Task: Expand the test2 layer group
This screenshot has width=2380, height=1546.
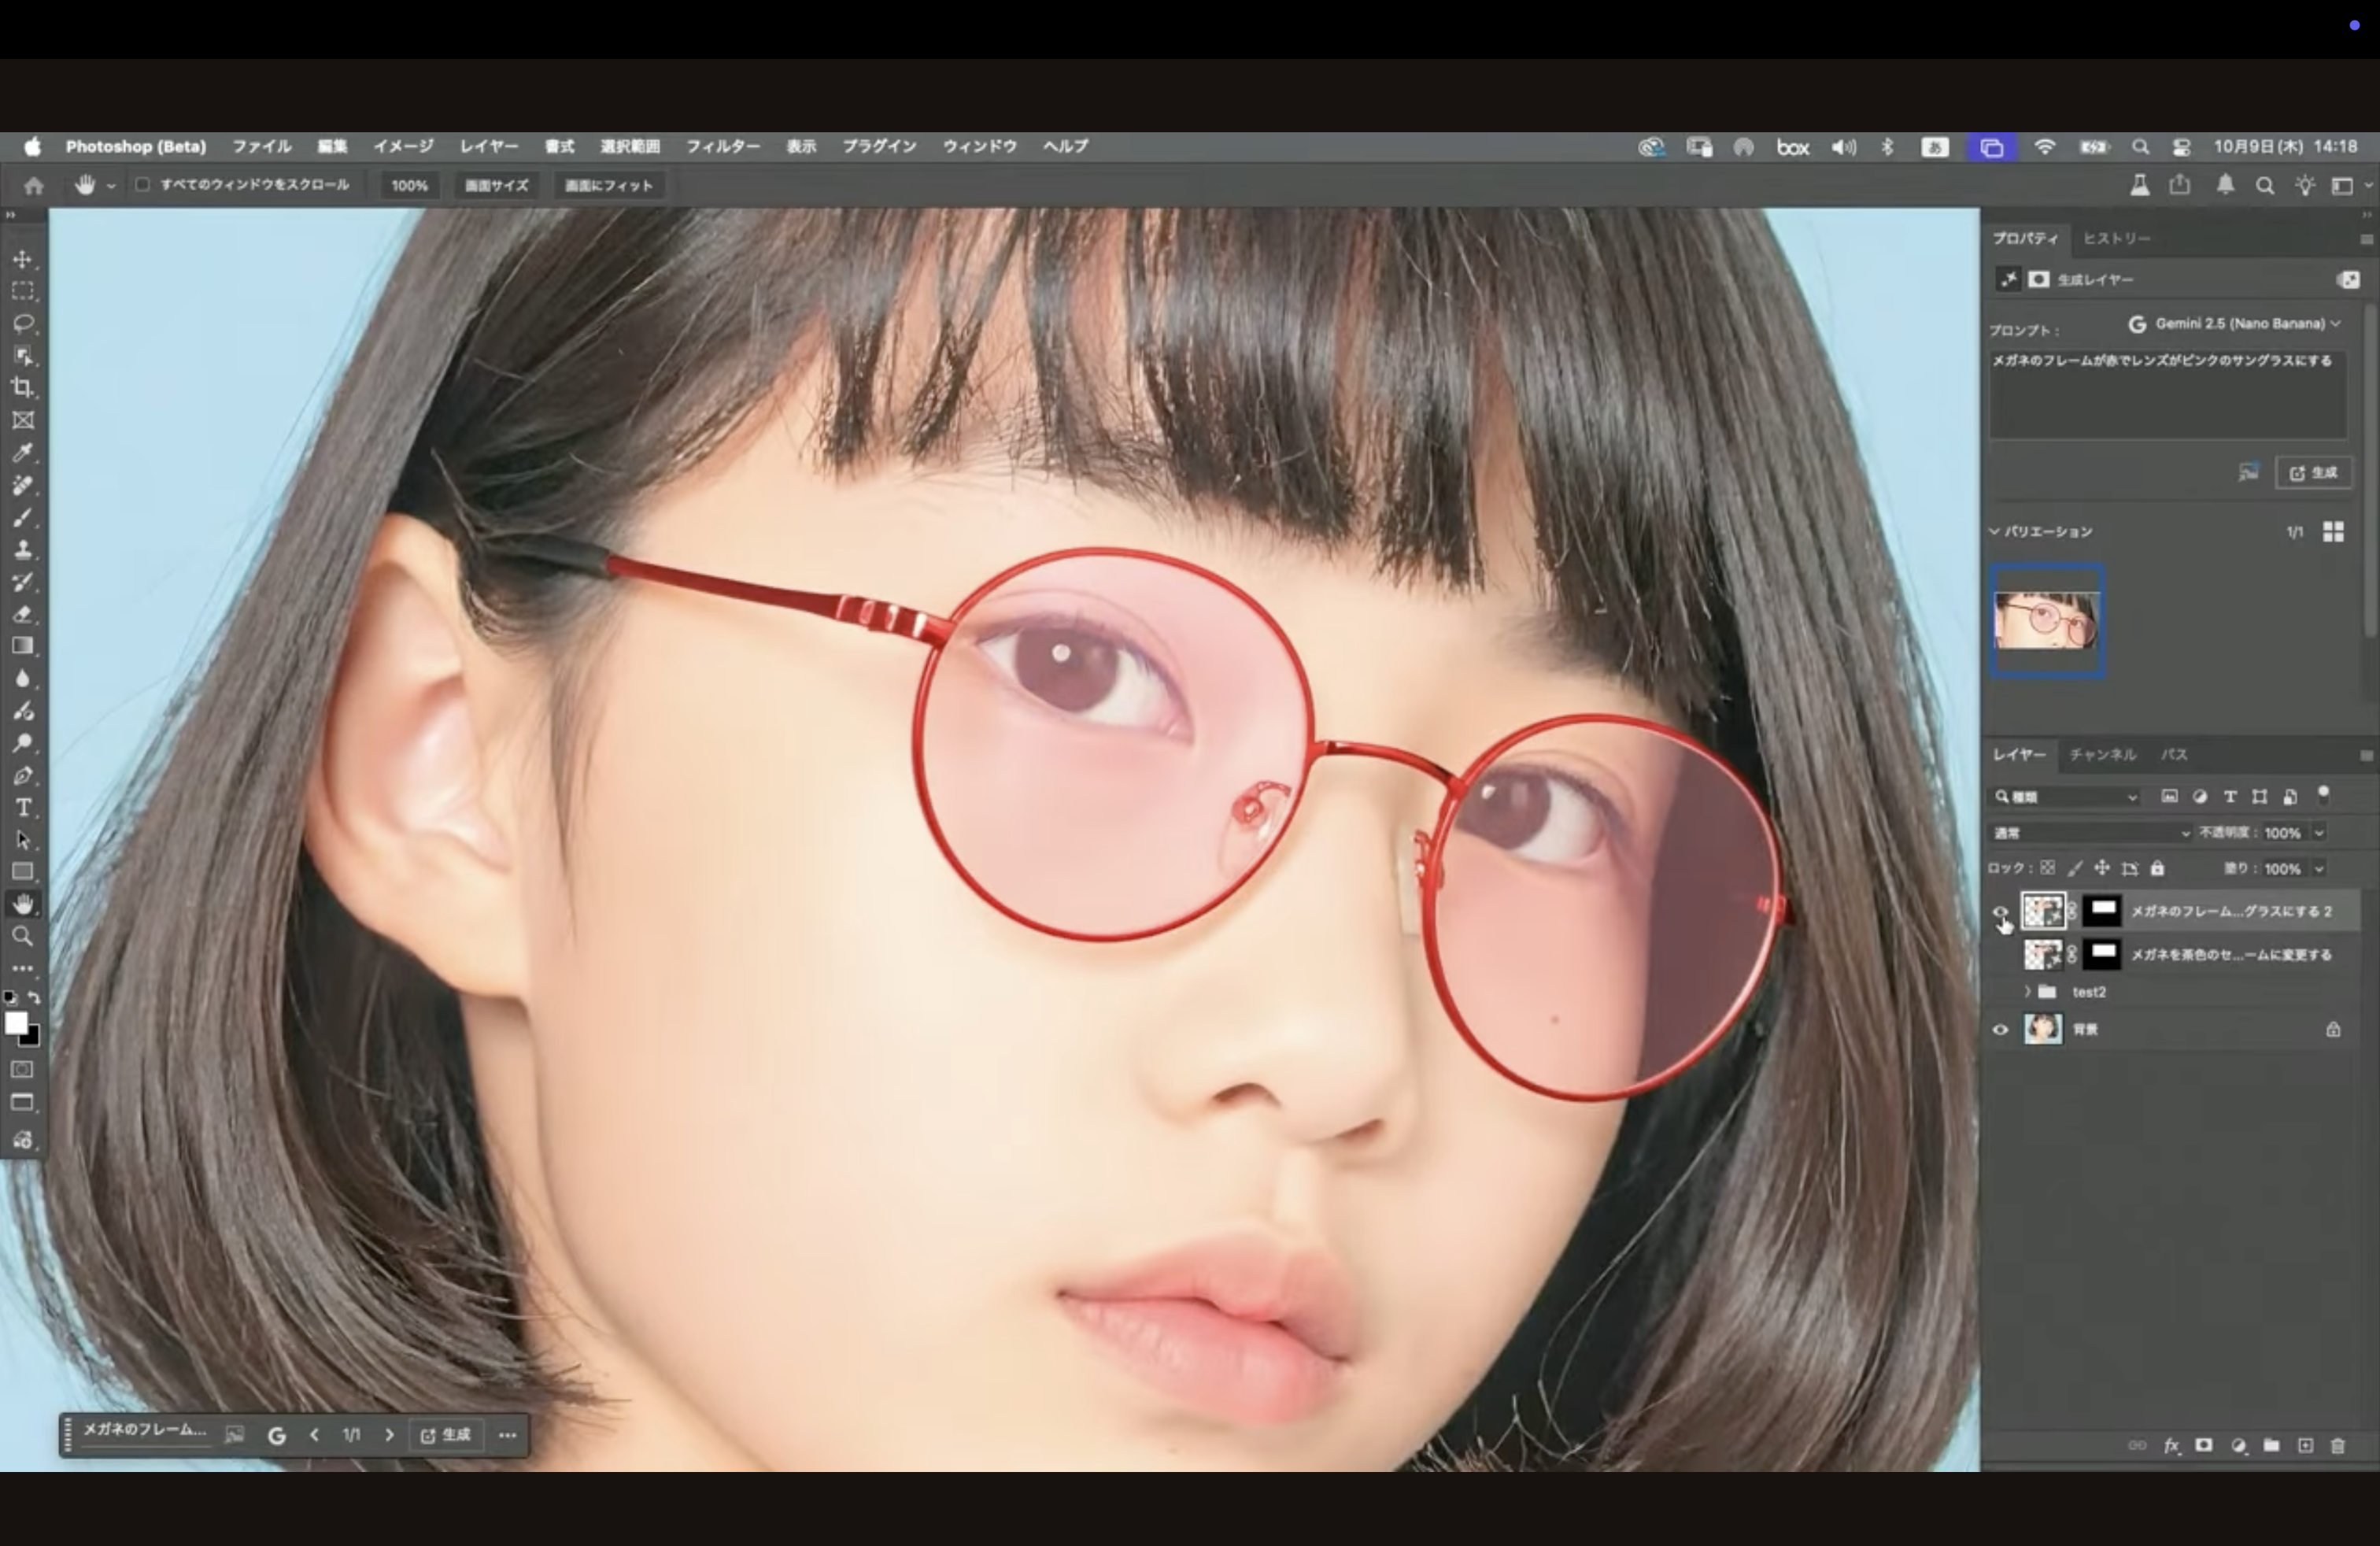Action: click(x=2027, y=992)
